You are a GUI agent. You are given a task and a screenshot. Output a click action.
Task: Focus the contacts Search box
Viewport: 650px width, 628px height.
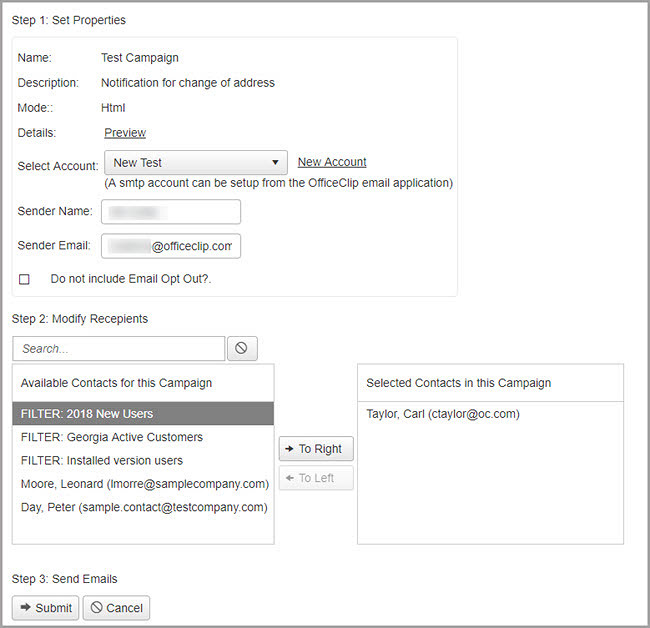pyautogui.click(x=119, y=348)
